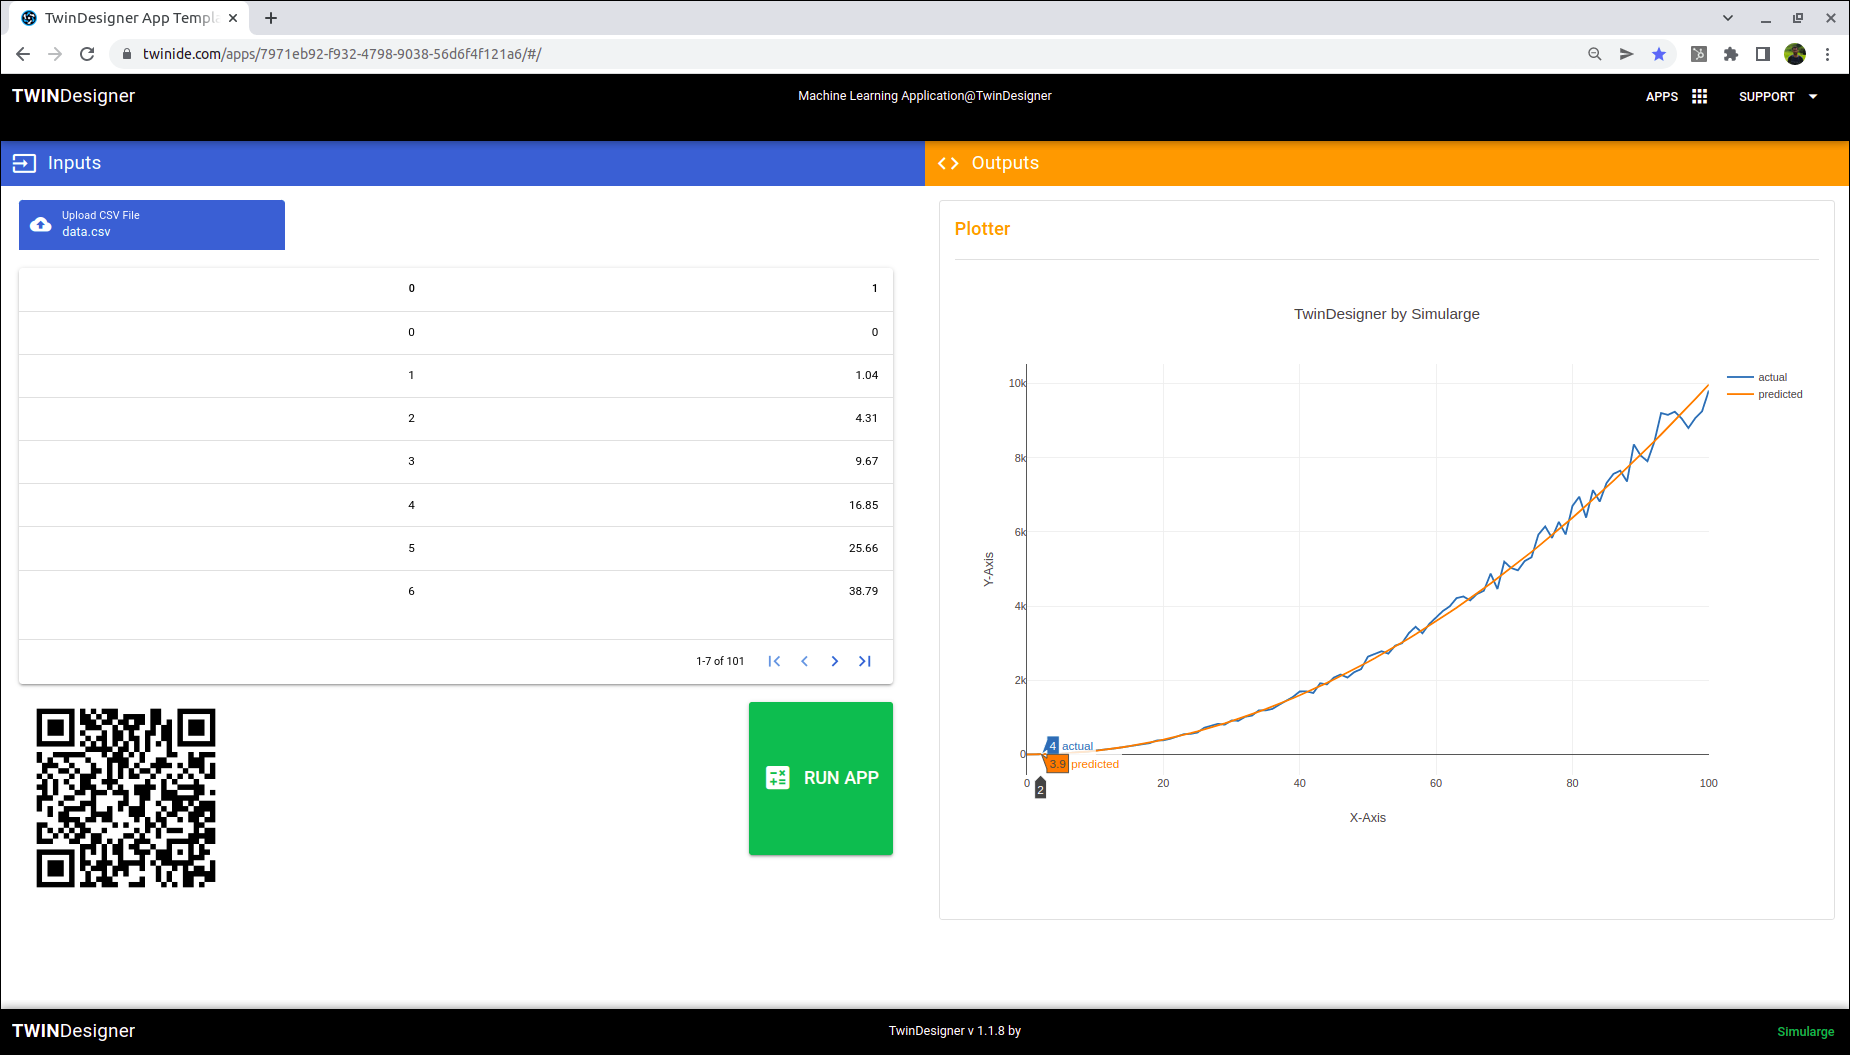Viewport: 1850px width, 1055px height.
Task: Click the browser back arrow
Action: pos(23,54)
